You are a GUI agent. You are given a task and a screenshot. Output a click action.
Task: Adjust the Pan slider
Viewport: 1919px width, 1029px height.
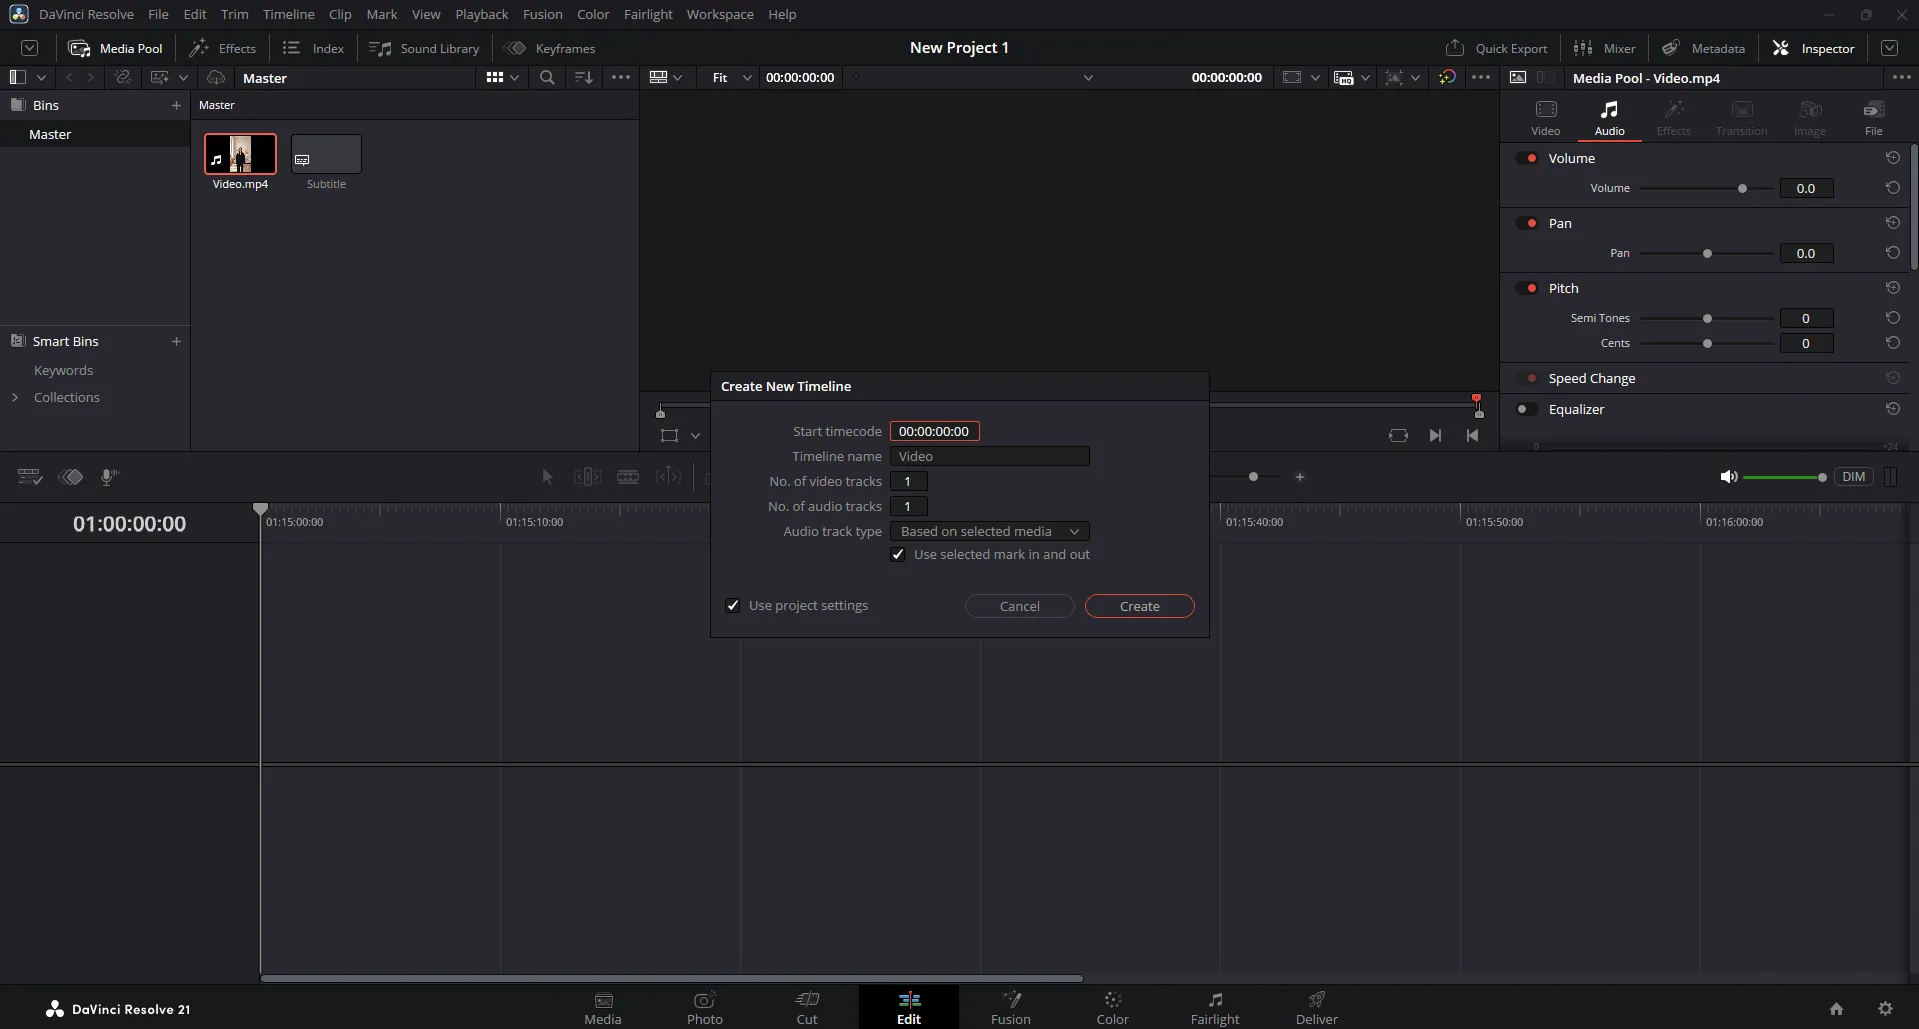pyautogui.click(x=1706, y=253)
